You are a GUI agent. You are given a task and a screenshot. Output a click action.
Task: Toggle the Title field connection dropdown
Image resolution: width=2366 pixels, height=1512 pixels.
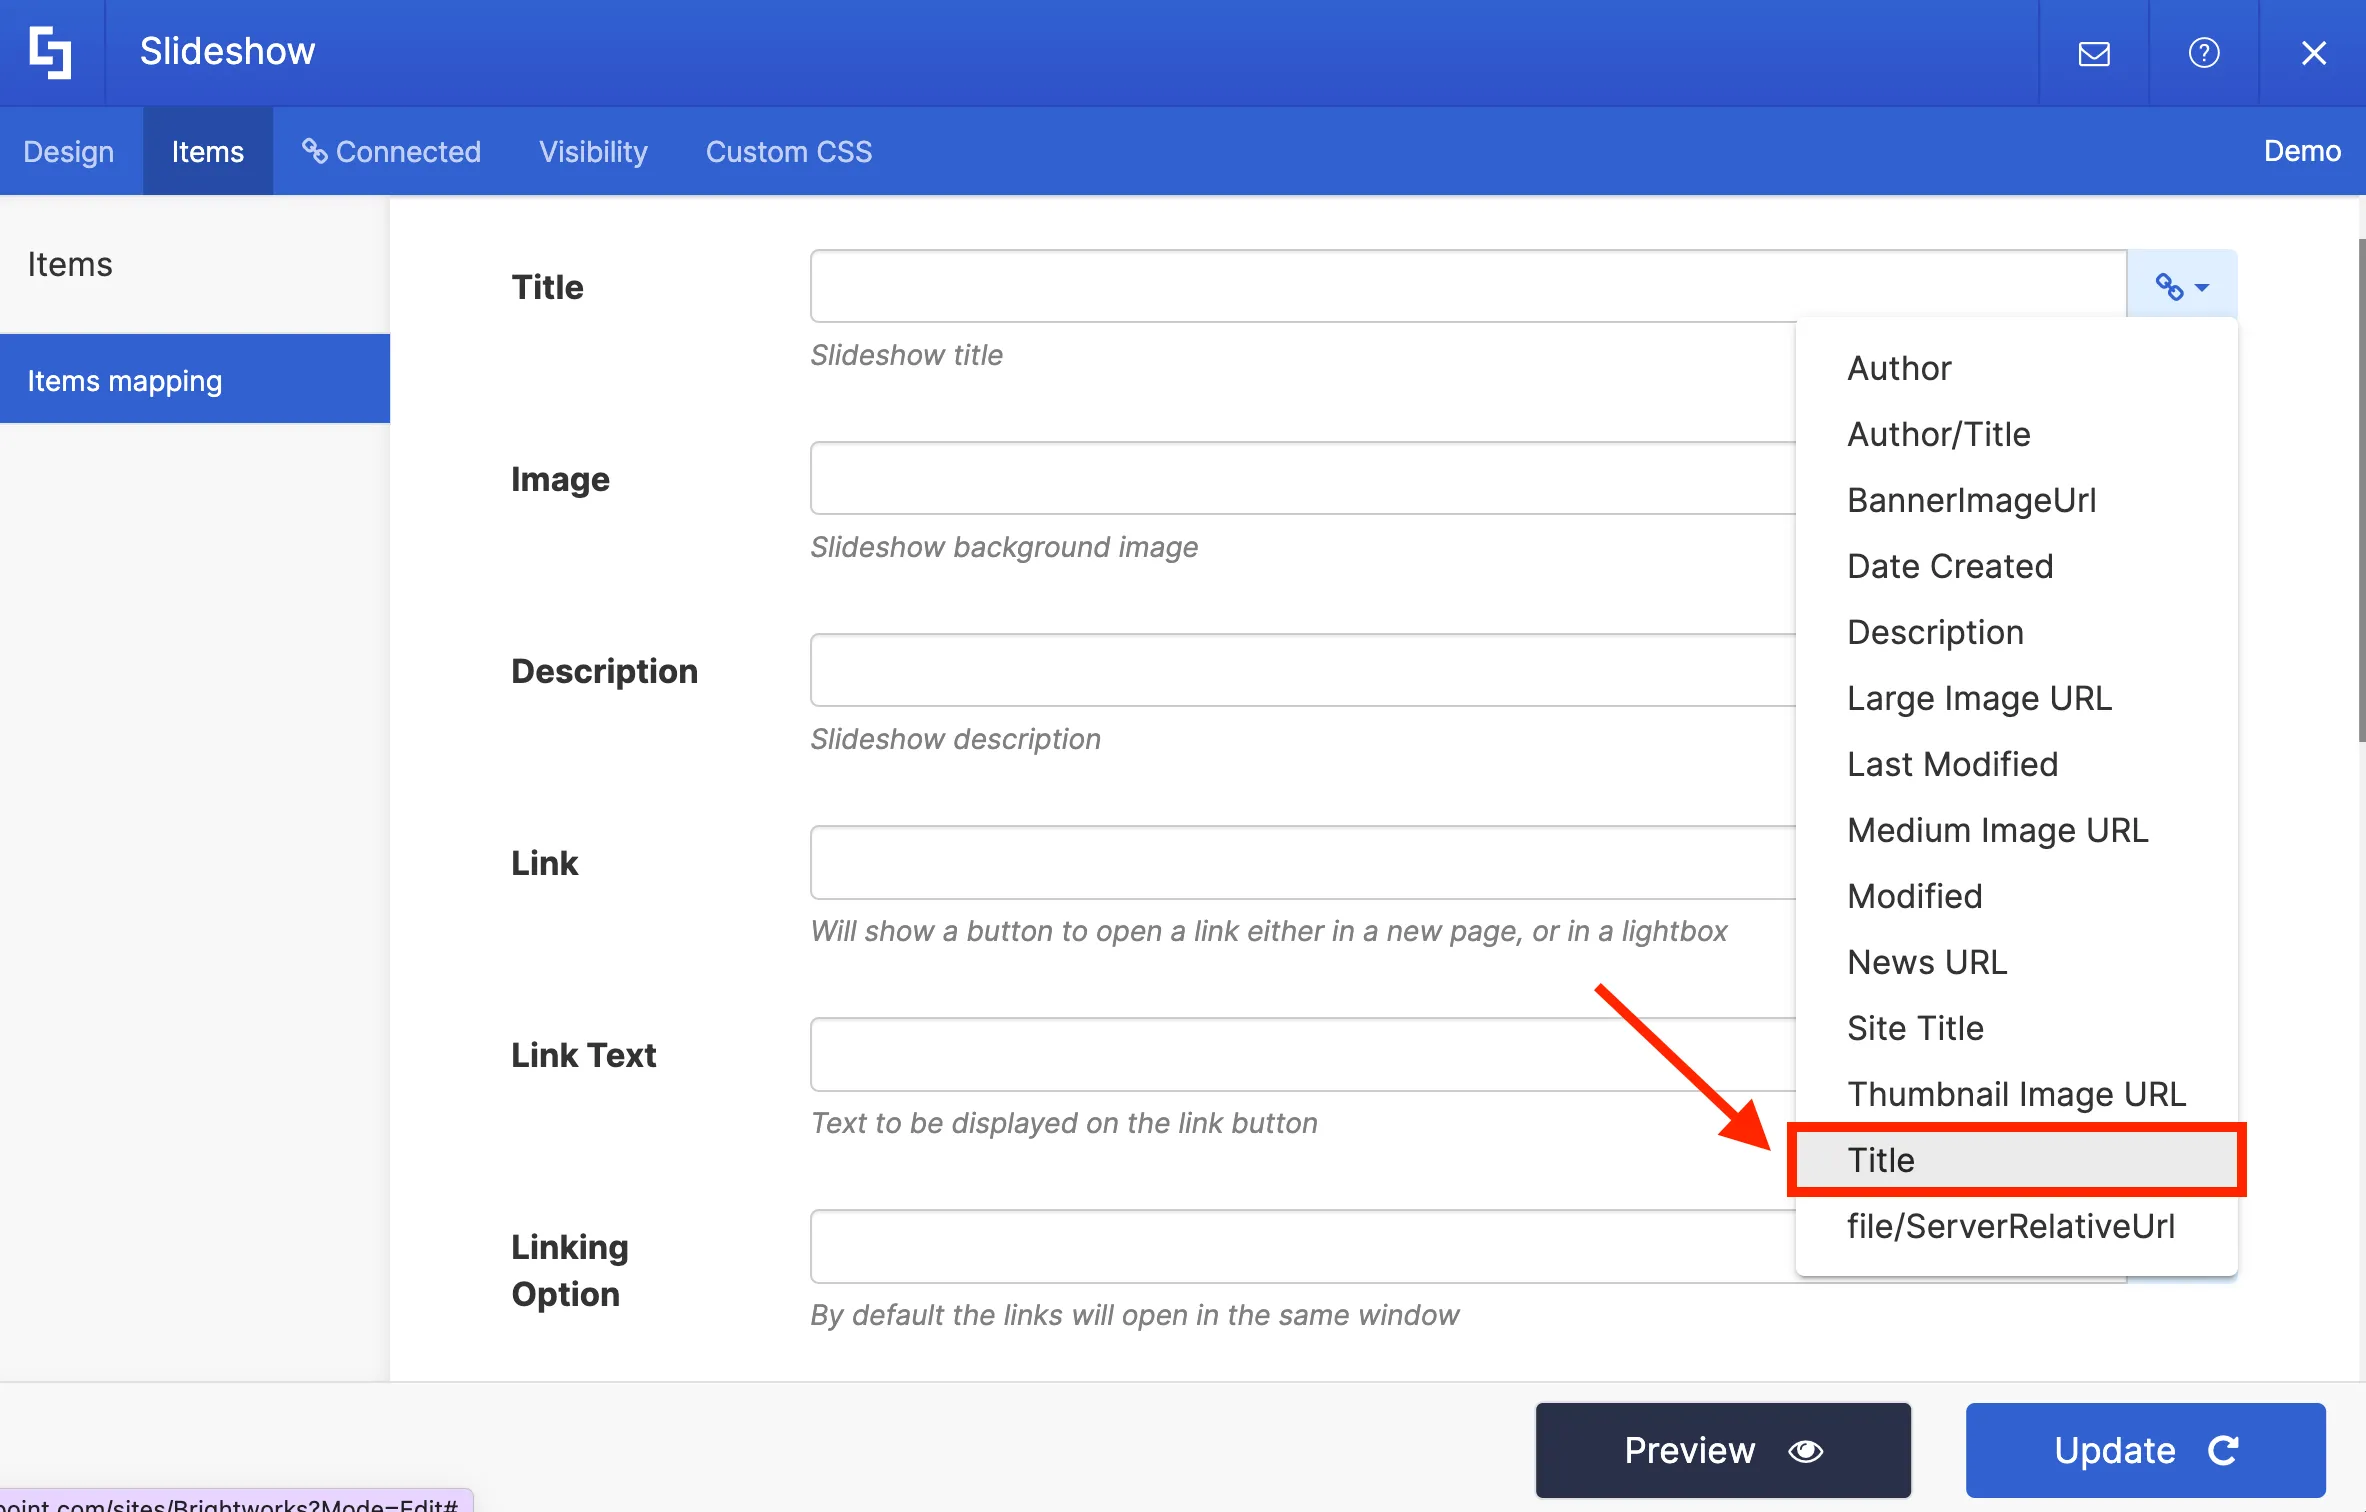point(2182,286)
